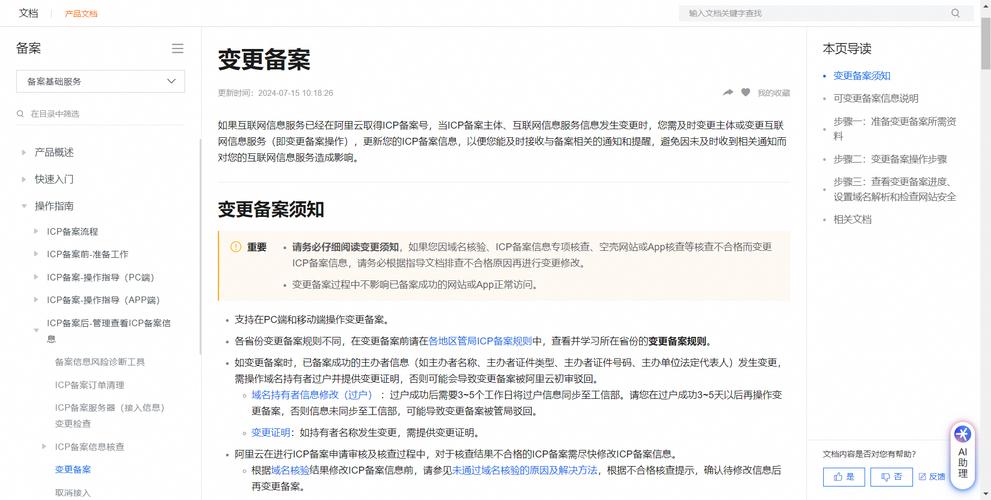991x500 pixels.
Task: Click 文档 in top navigation
Action: click(28, 13)
